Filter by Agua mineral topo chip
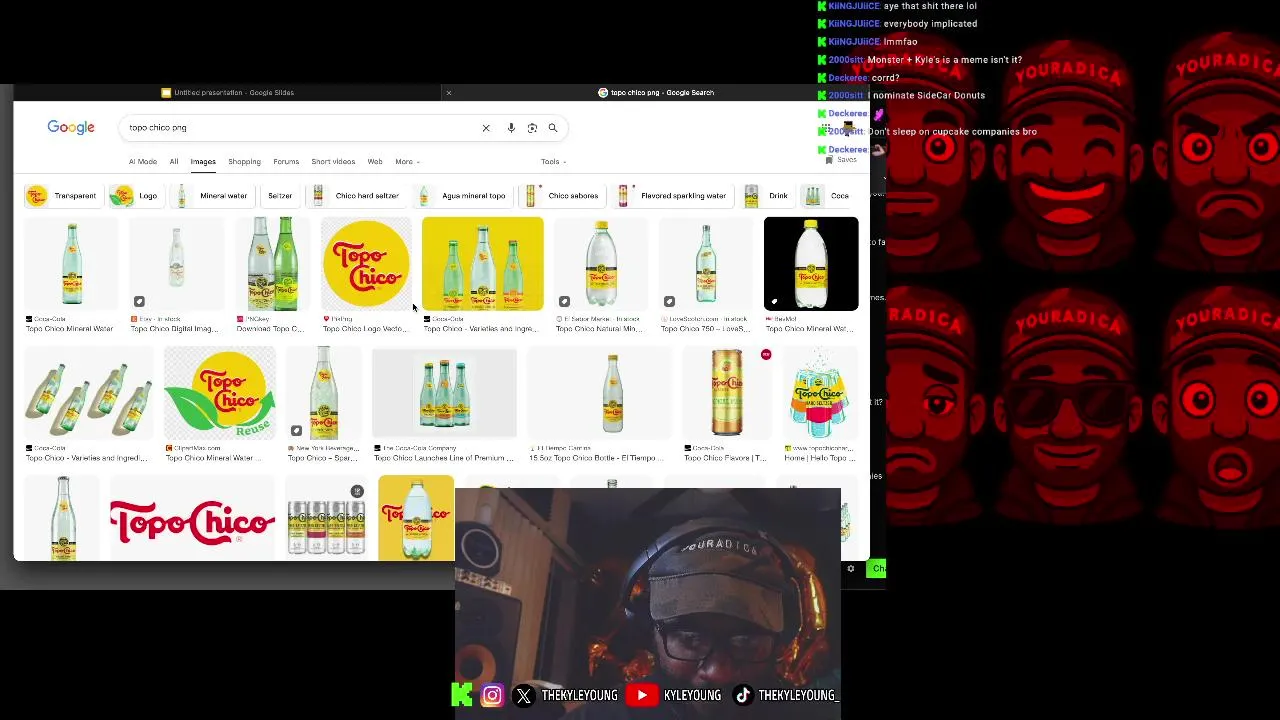1280x720 pixels. pyautogui.click(x=462, y=196)
